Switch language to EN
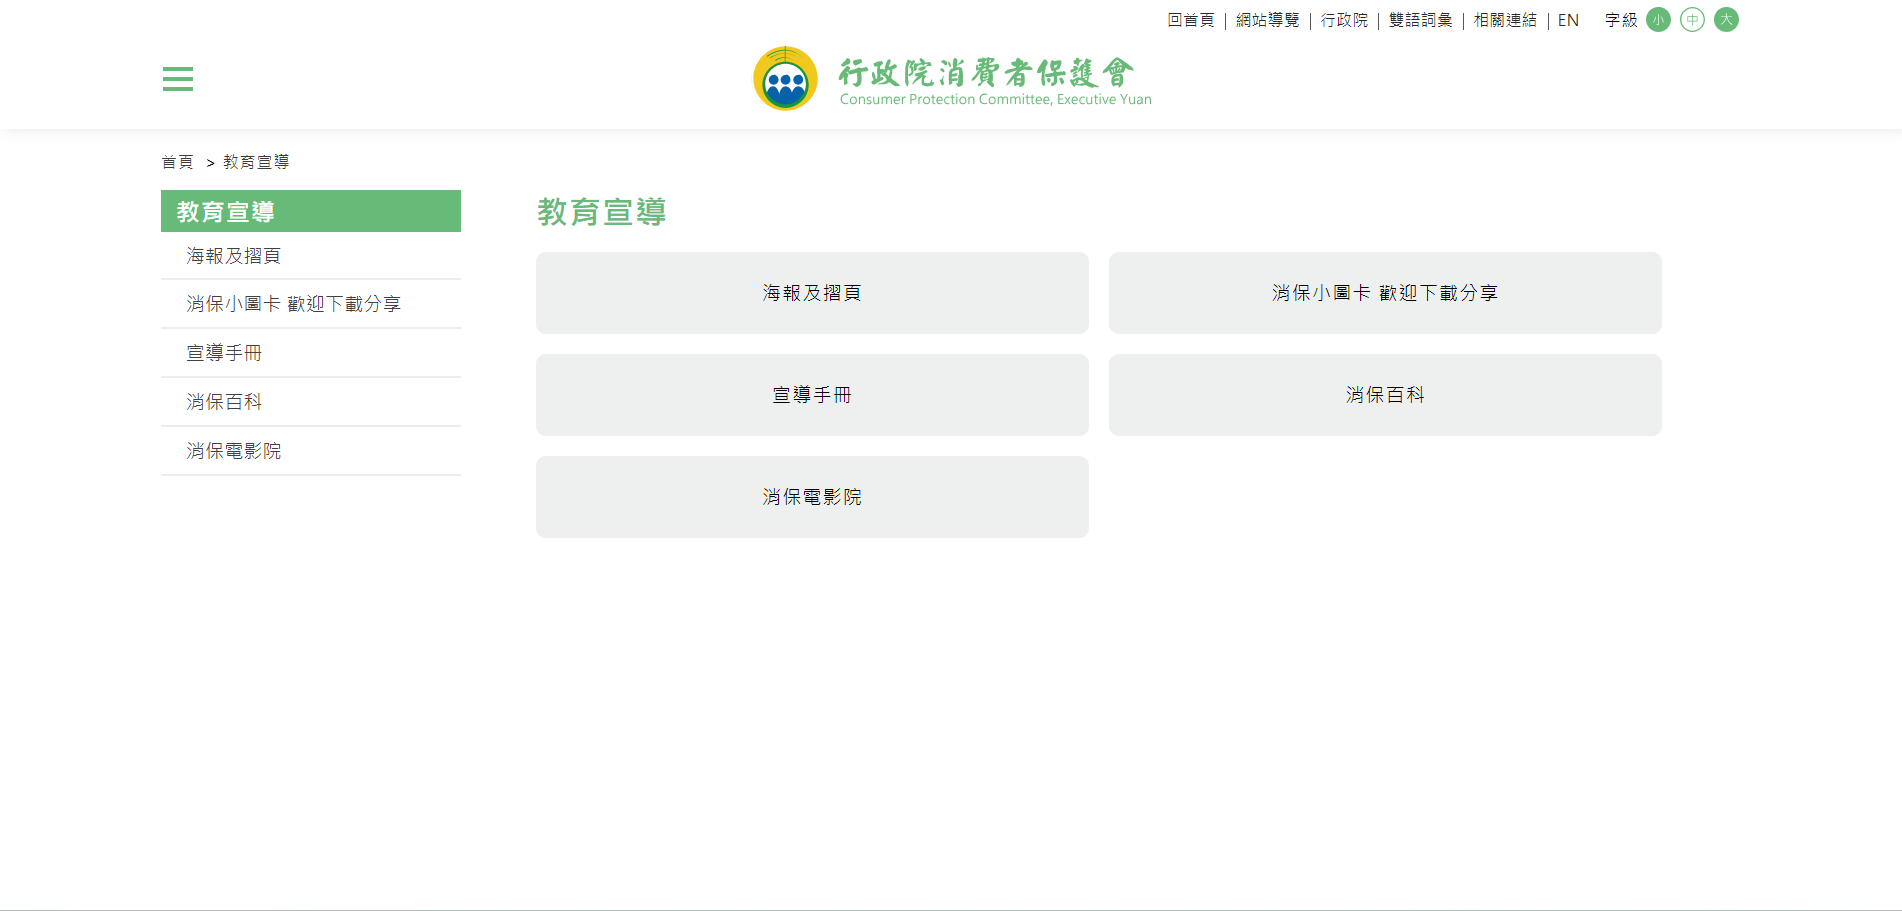The height and width of the screenshot is (911, 1902). [1568, 20]
